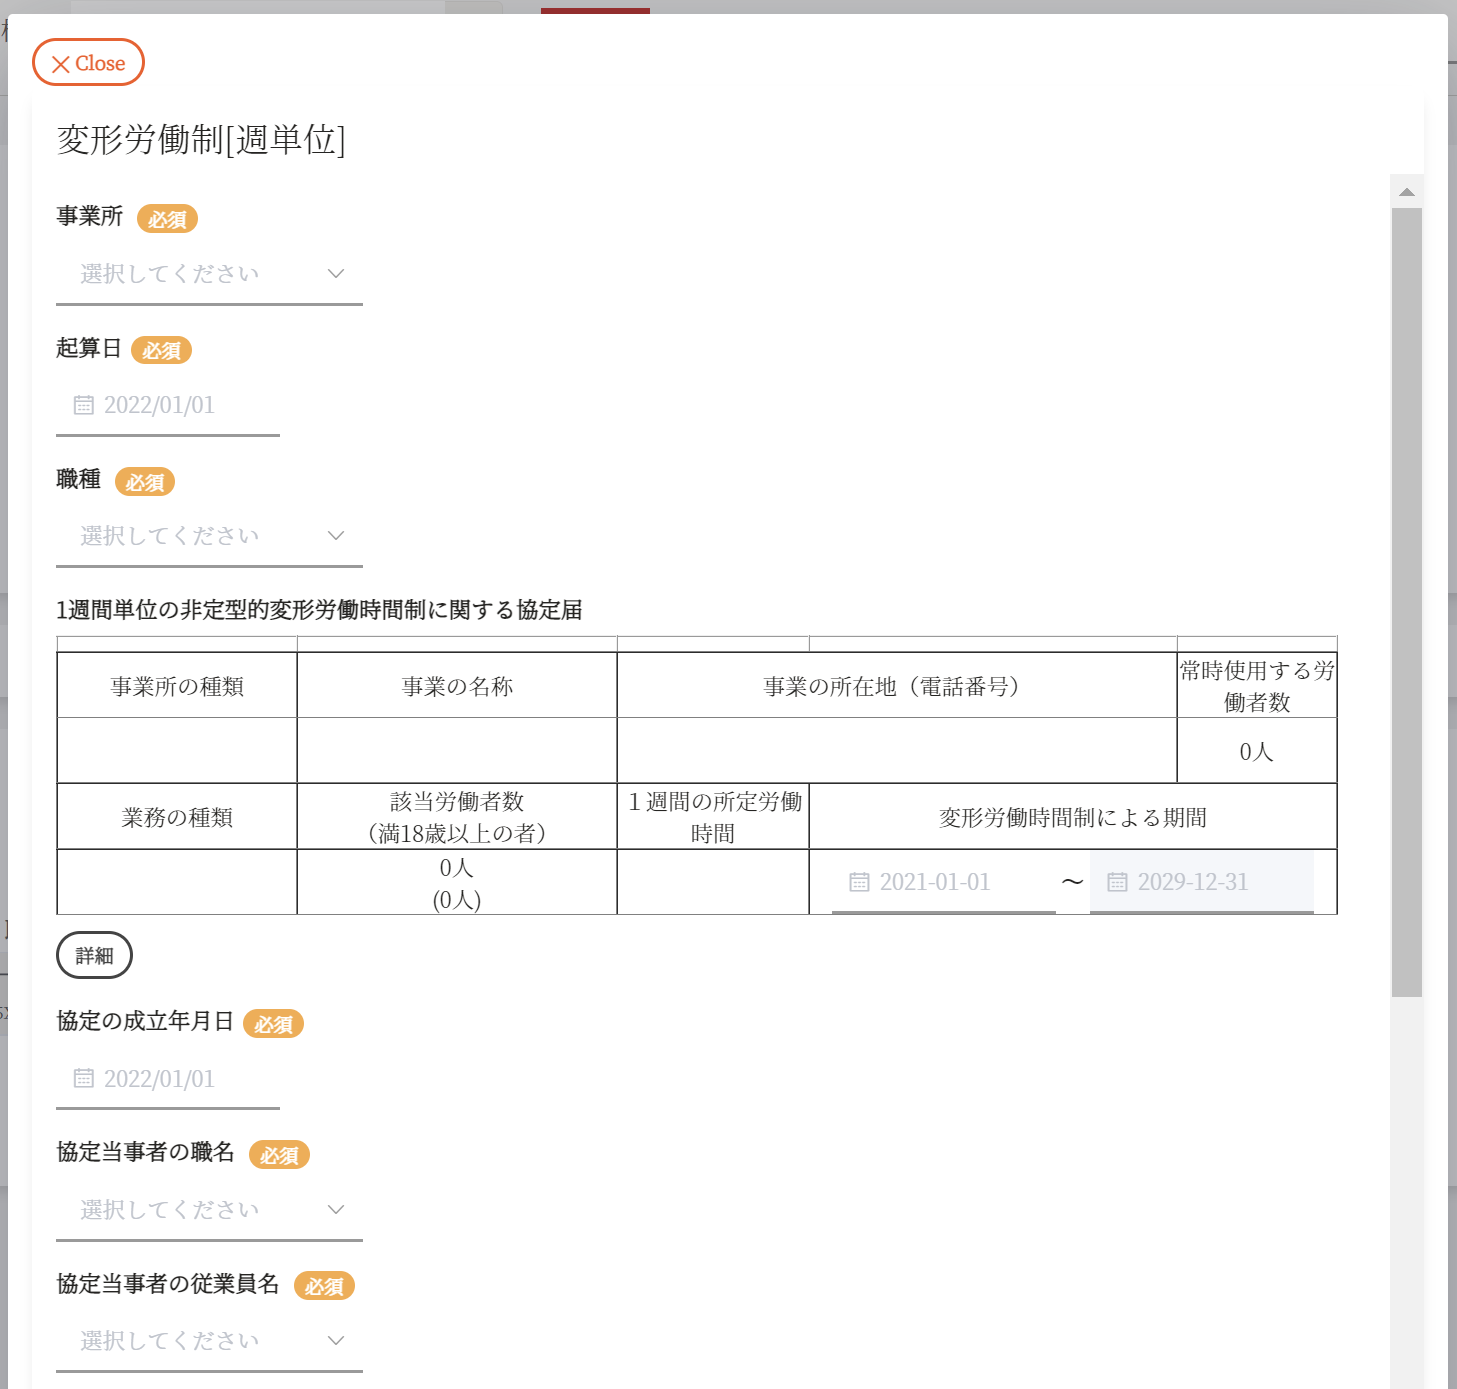Click the 事業所の種類 empty value cell

pos(177,750)
